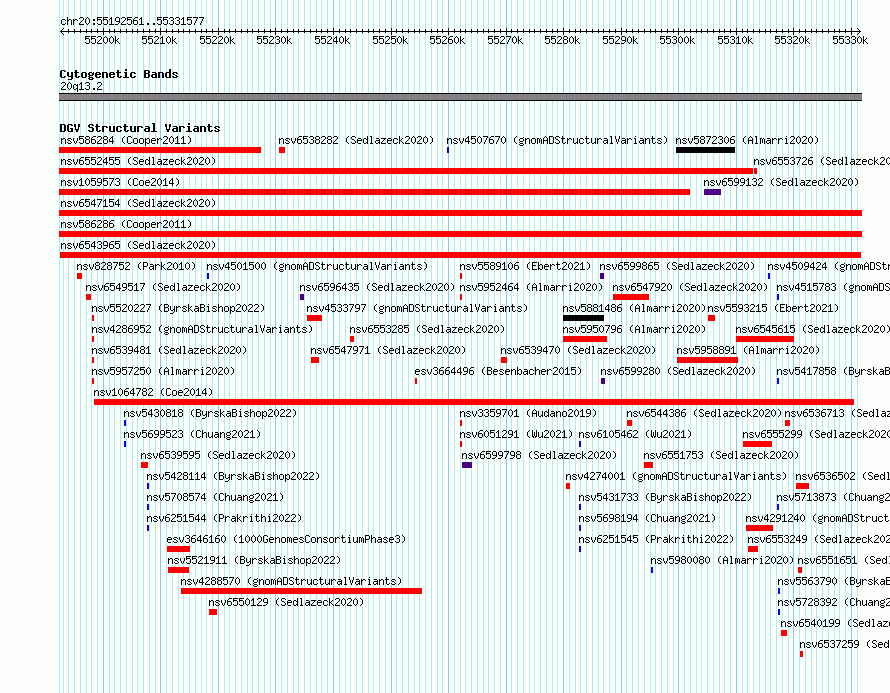Open the nsv4501500 (gnomADStructuralVariants) label

(317, 266)
